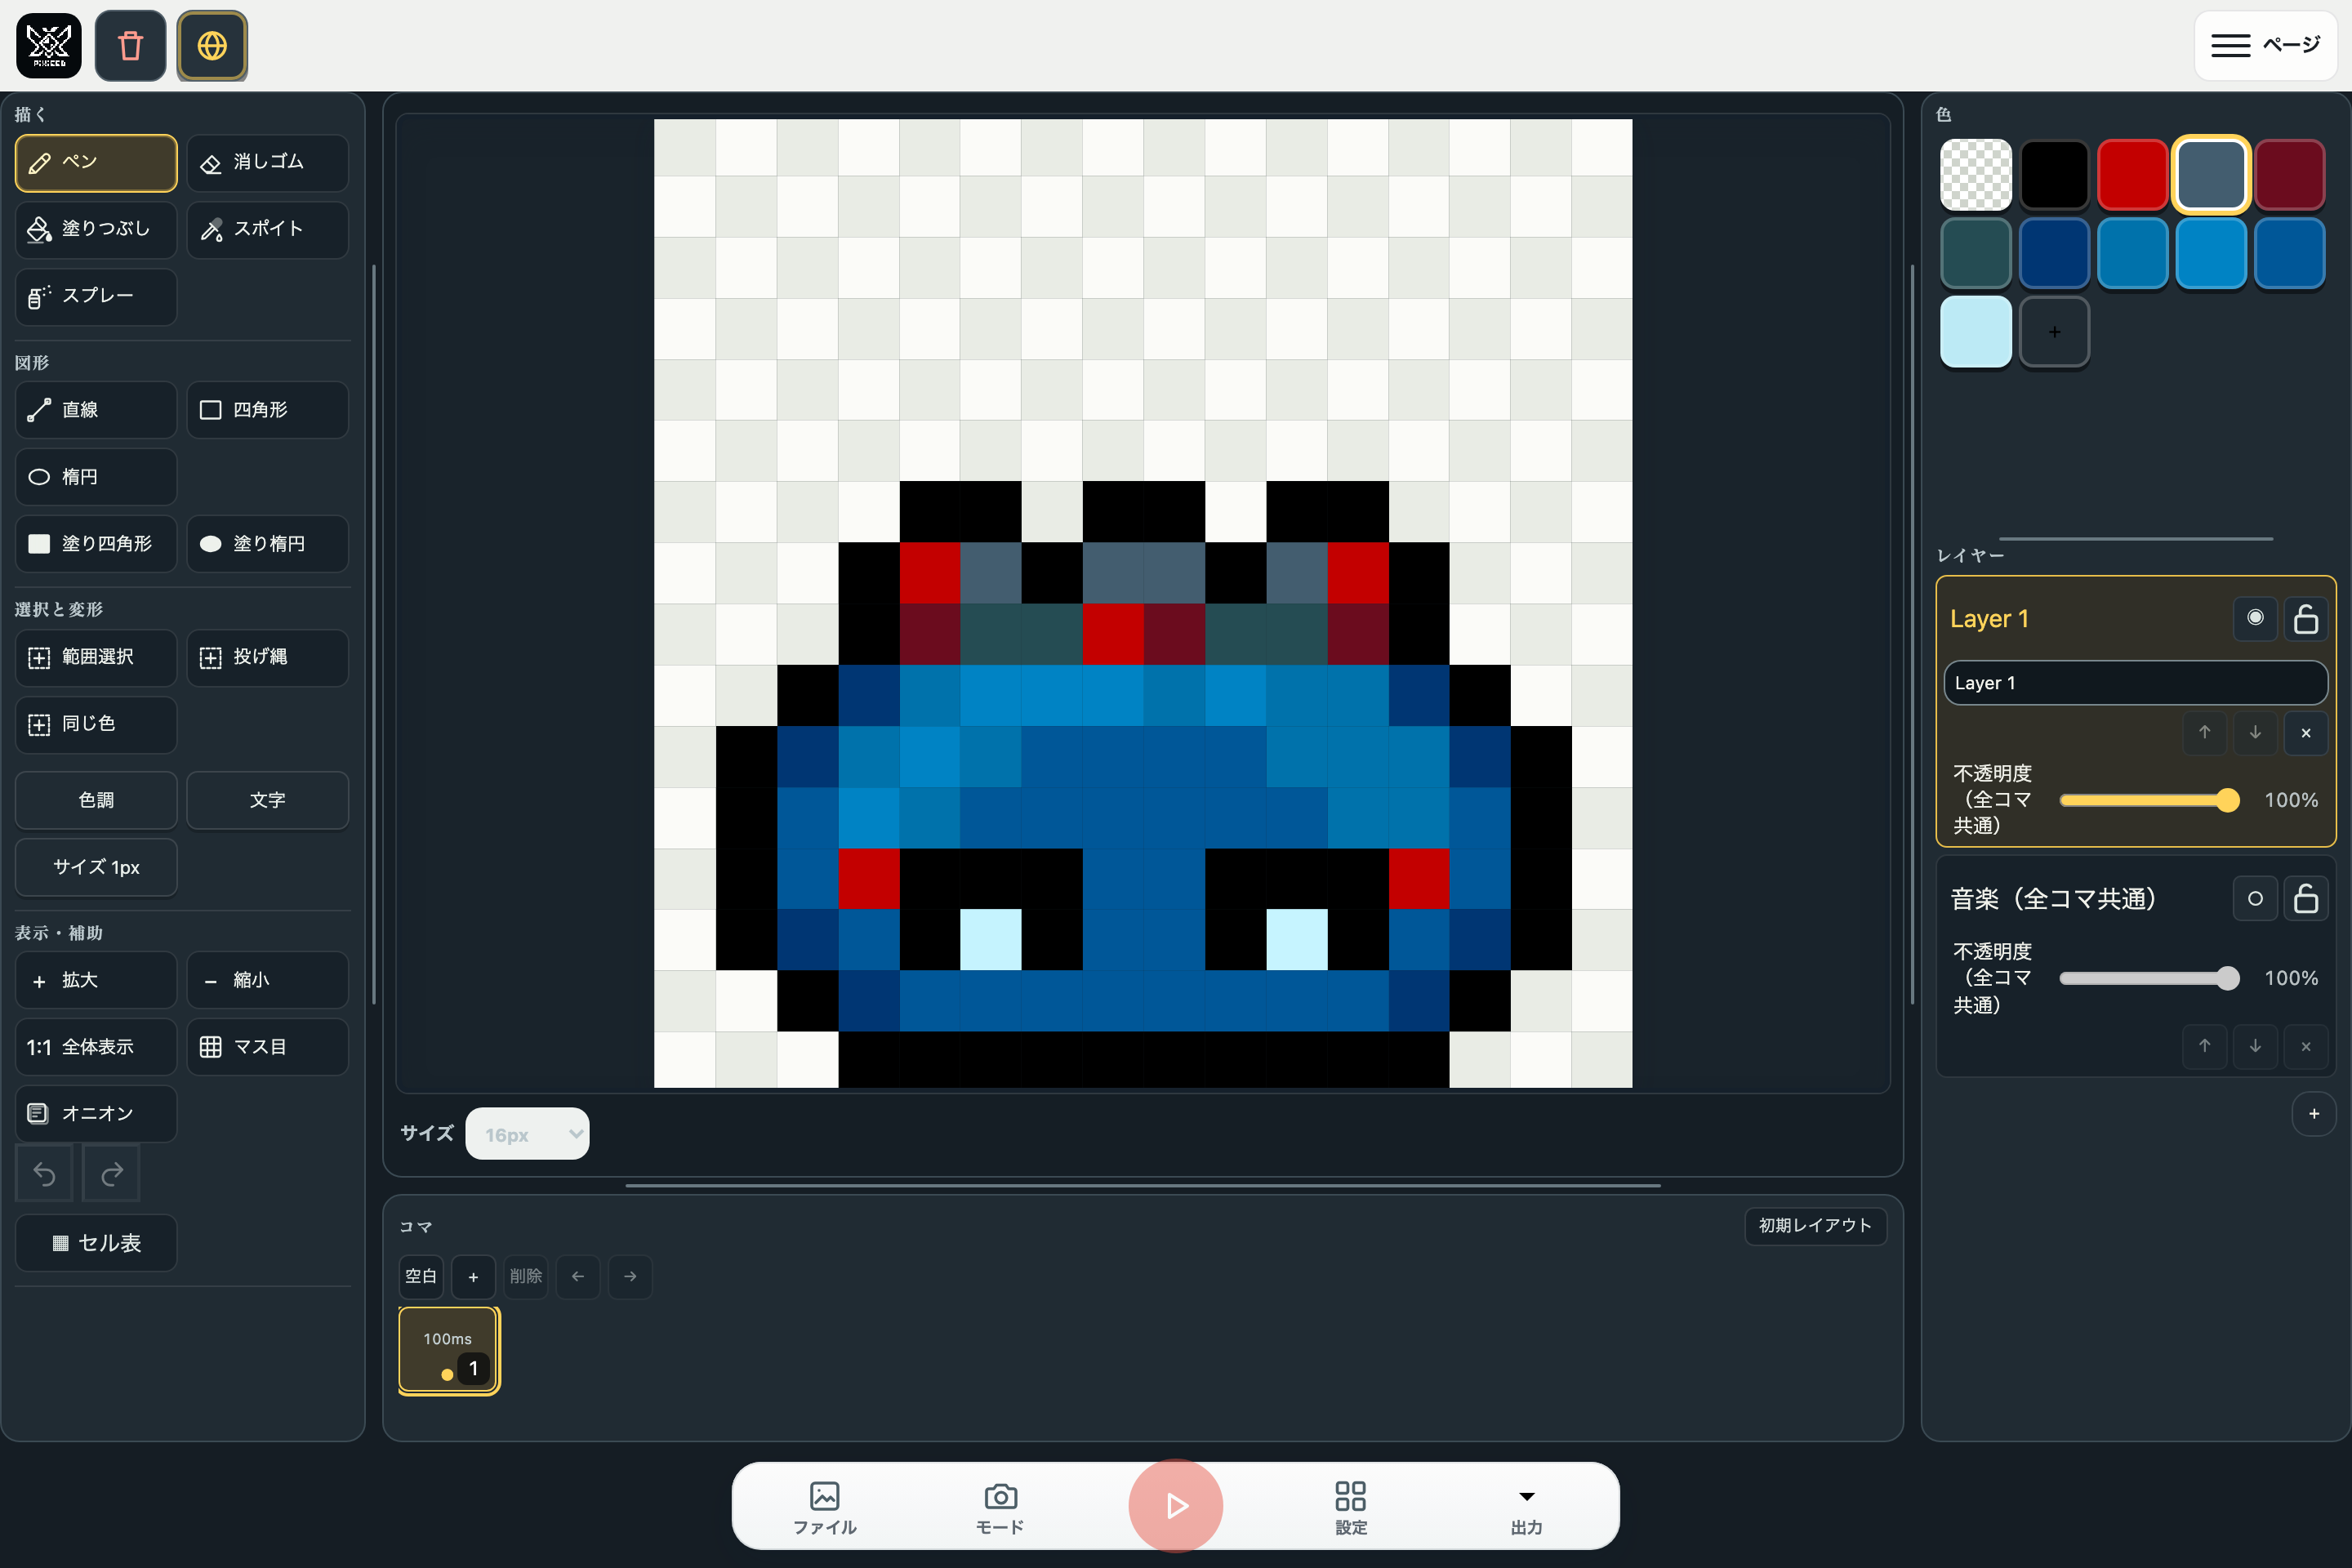The width and height of the screenshot is (2352, 1568).
Task: Choose the 楕円 ellipse tool
Action: coord(96,477)
